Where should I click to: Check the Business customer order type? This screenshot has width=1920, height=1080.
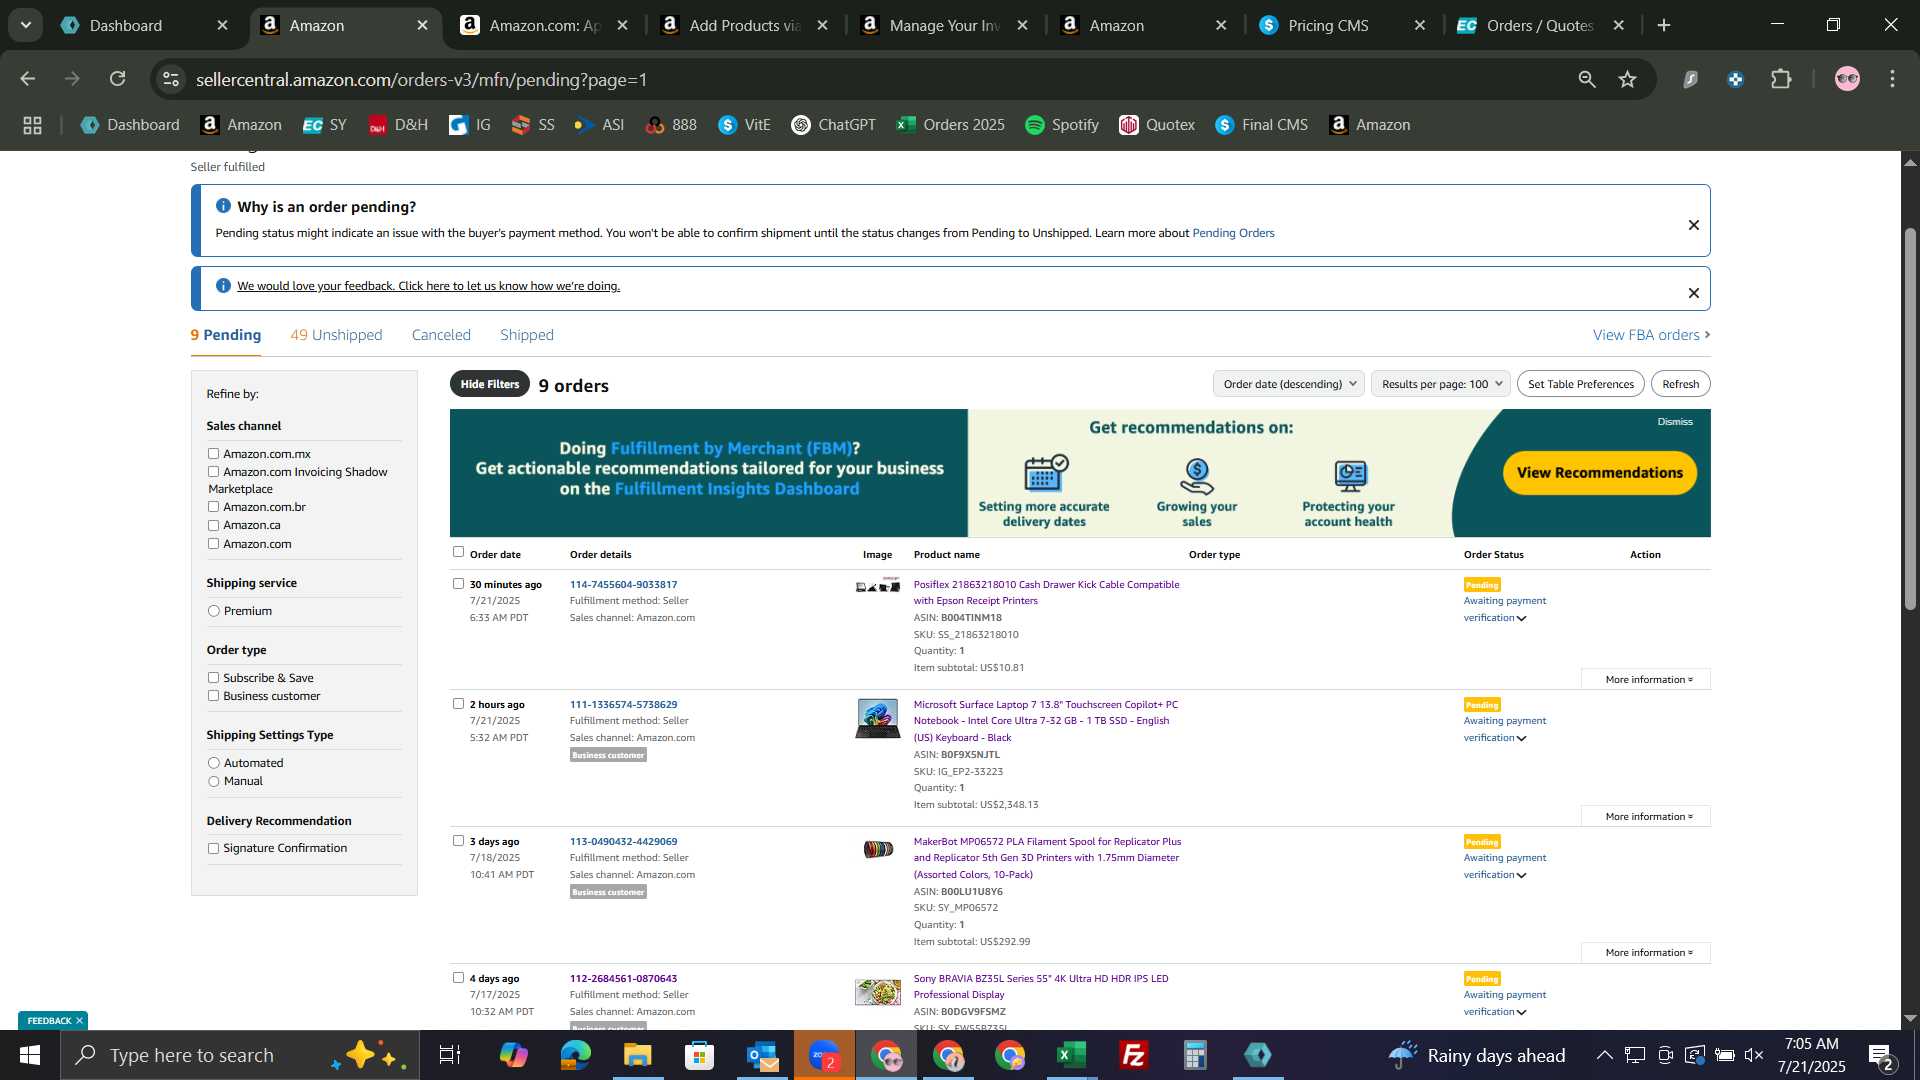point(213,696)
